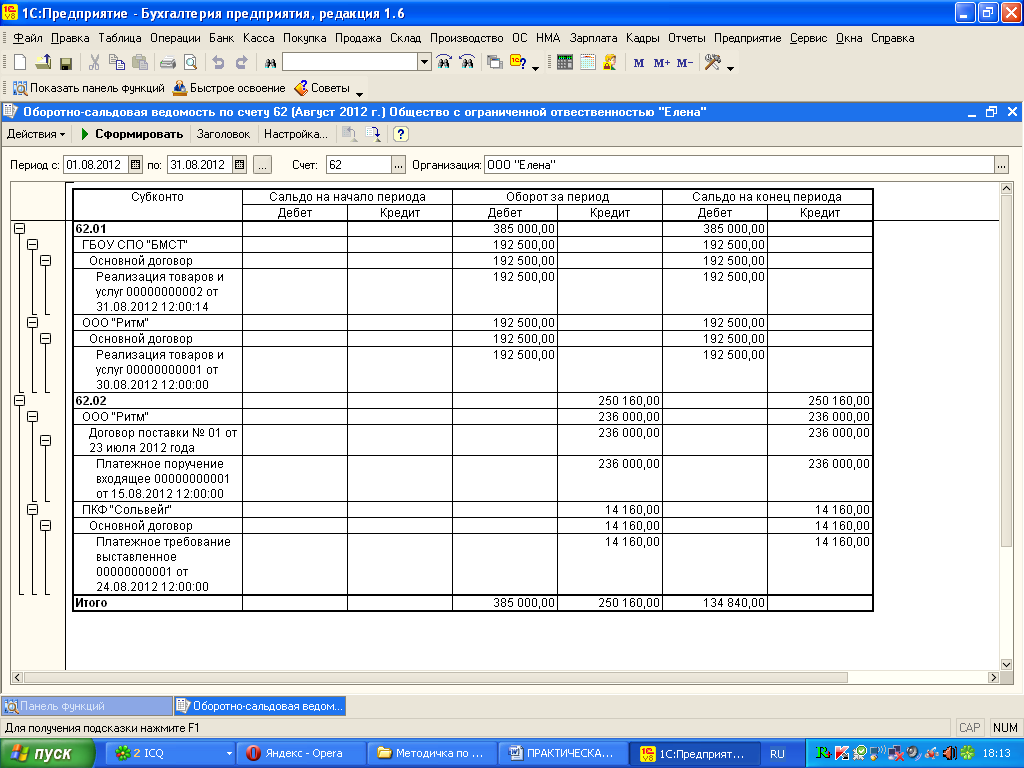Viewport: 1024px width, 768px height.
Task: Click the user with lock icon
Action: [x=610, y=63]
